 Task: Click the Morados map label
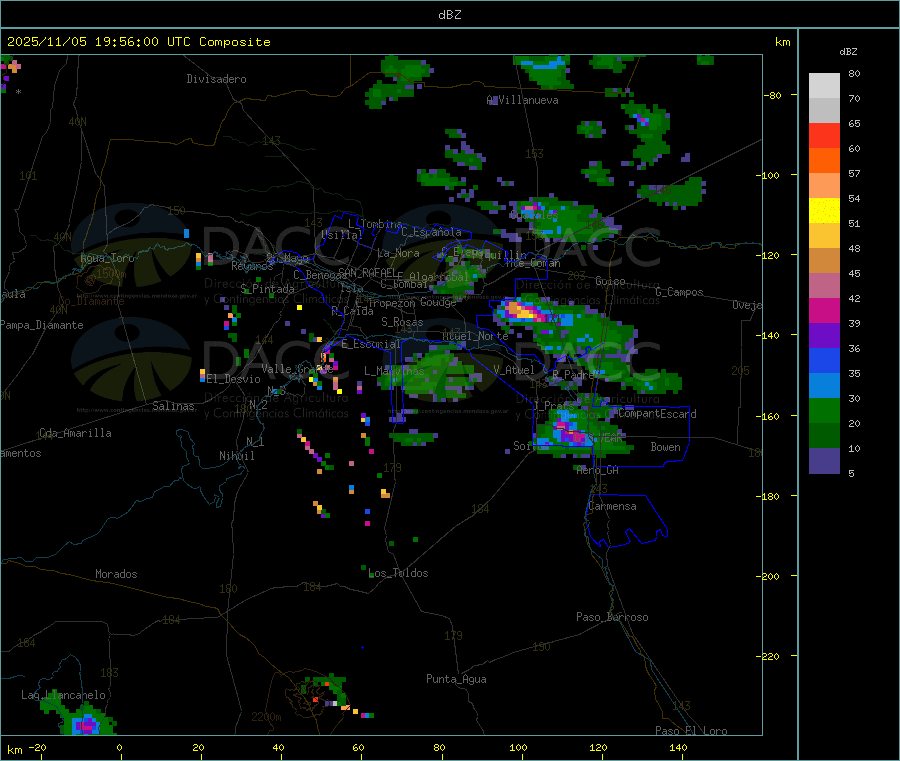pos(116,574)
